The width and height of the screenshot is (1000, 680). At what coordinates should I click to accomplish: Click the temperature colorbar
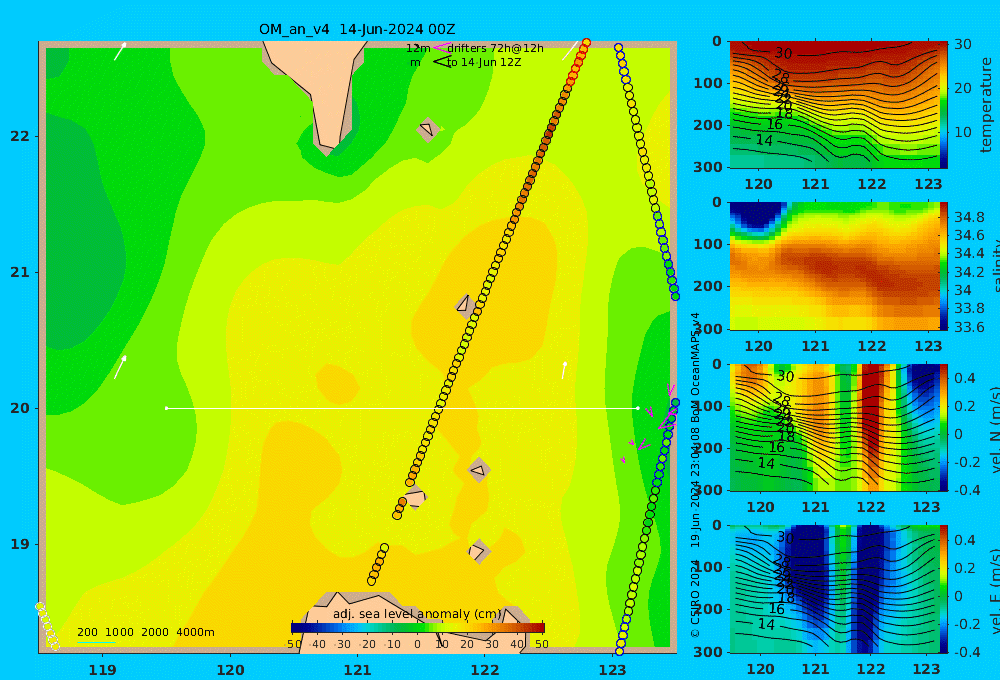click(944, 105)
